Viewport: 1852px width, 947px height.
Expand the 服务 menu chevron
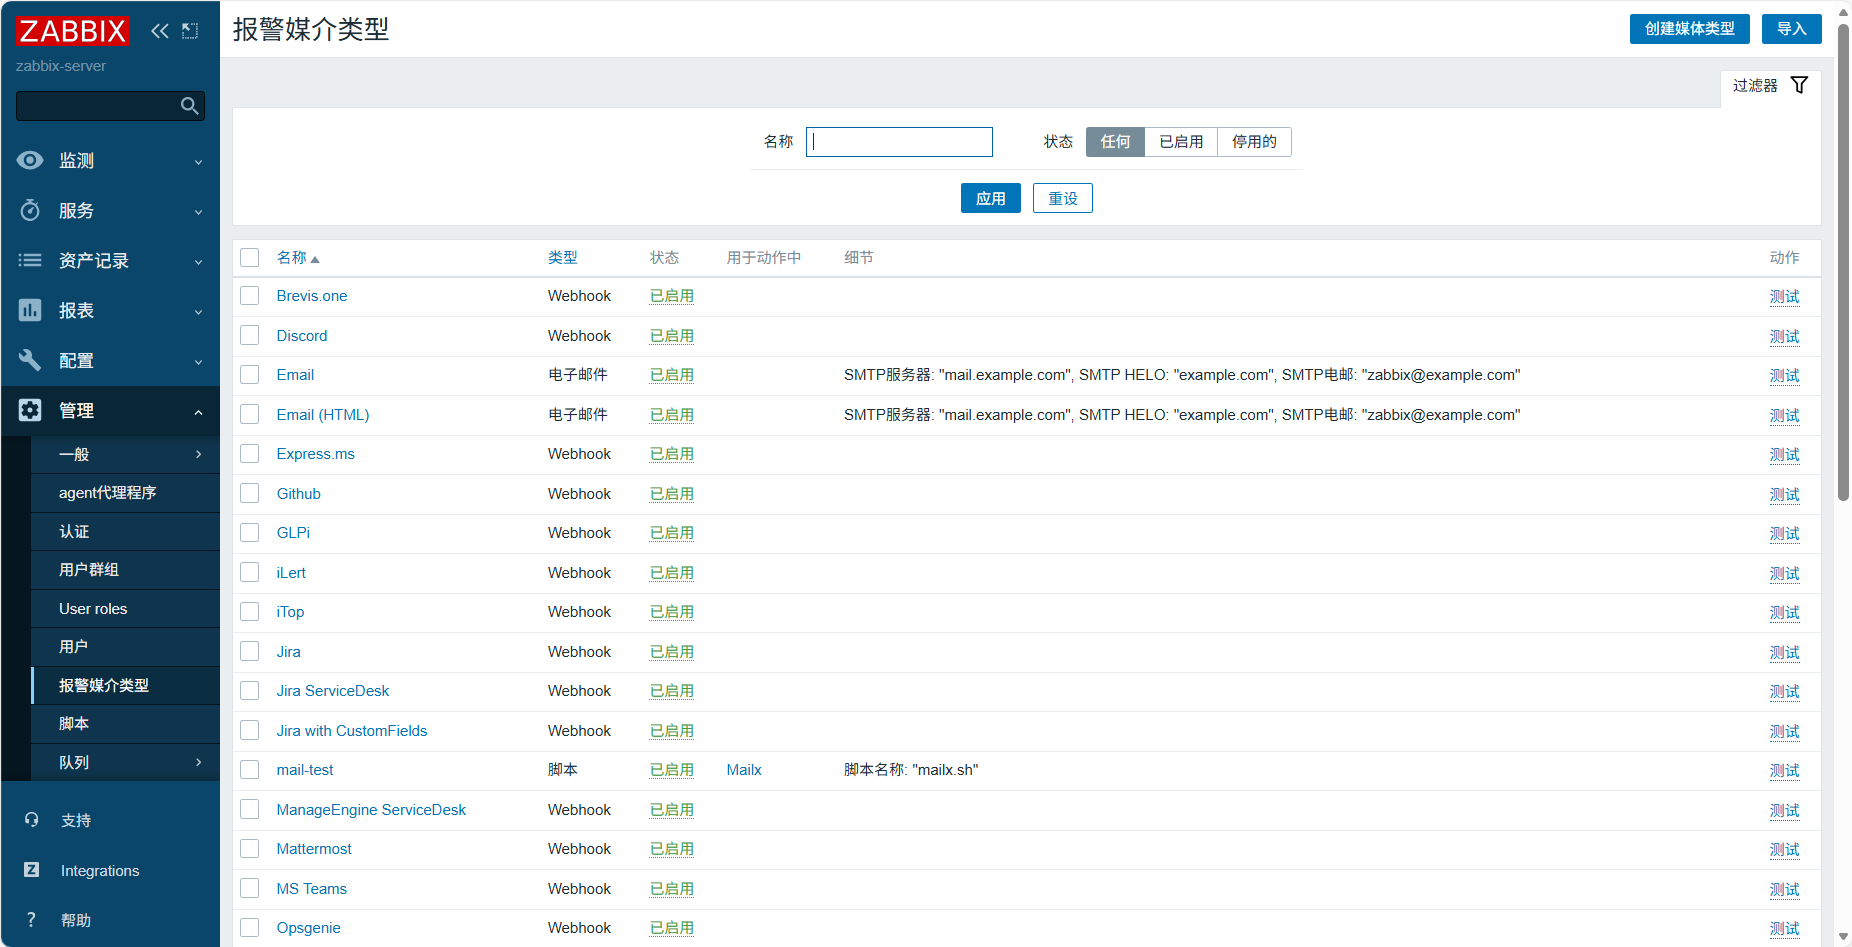pyautogui.click(x=198, y=212)
